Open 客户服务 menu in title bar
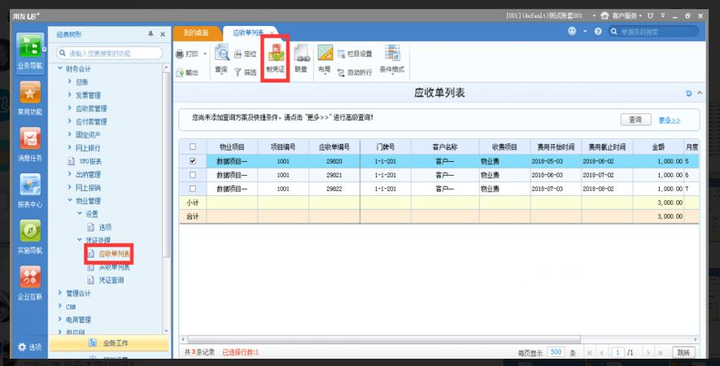This screenshot has height=366, width=720. pos(621,16)
